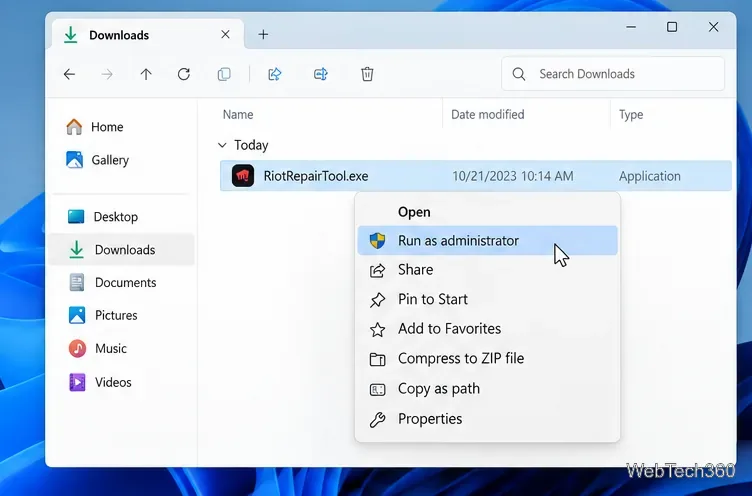The image size is (752, 496).
Task: Choose Share in context menu
Action: 487,270
